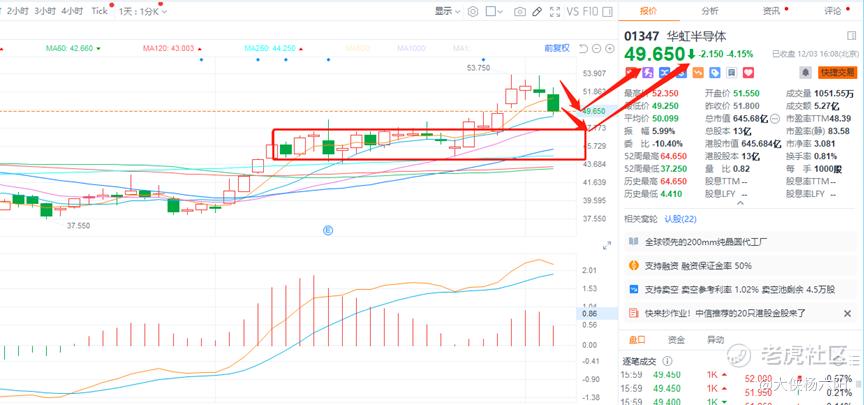This screenshot has width=864, height=405.
Task: Set price alert with bell icon
Action: tap(806, 72)
